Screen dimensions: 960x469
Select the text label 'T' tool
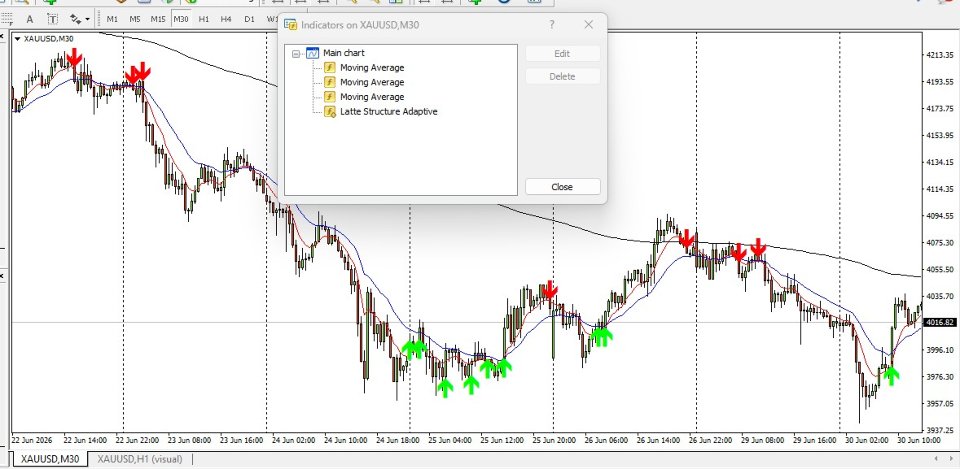[53, 19]
